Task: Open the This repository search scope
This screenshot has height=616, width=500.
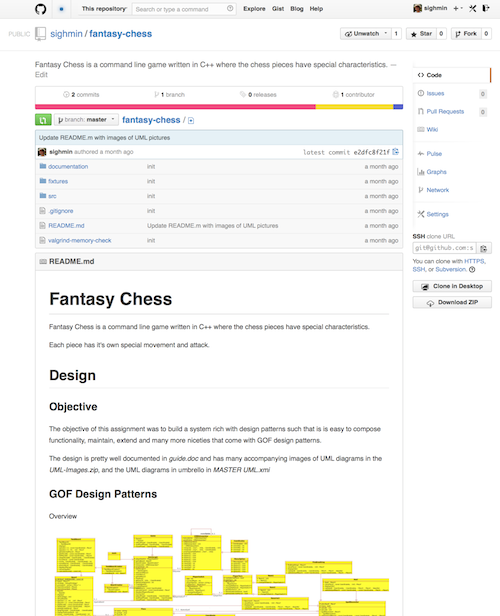Action: click(104, 9)
